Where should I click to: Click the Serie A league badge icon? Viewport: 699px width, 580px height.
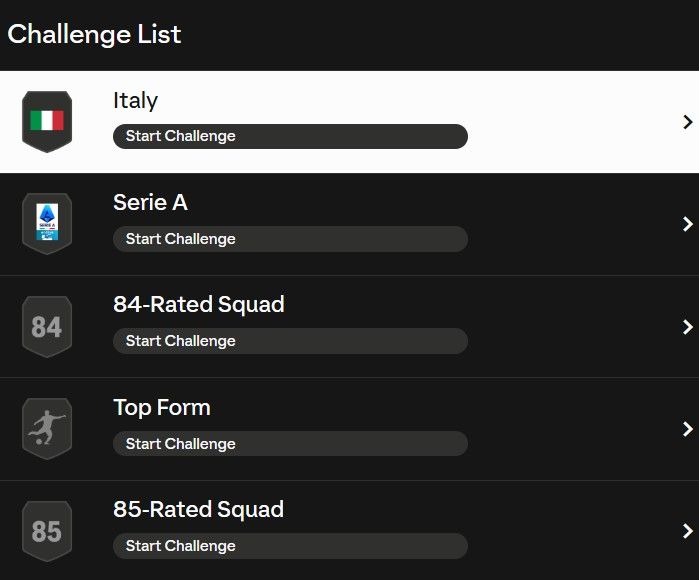coord(47,223)
